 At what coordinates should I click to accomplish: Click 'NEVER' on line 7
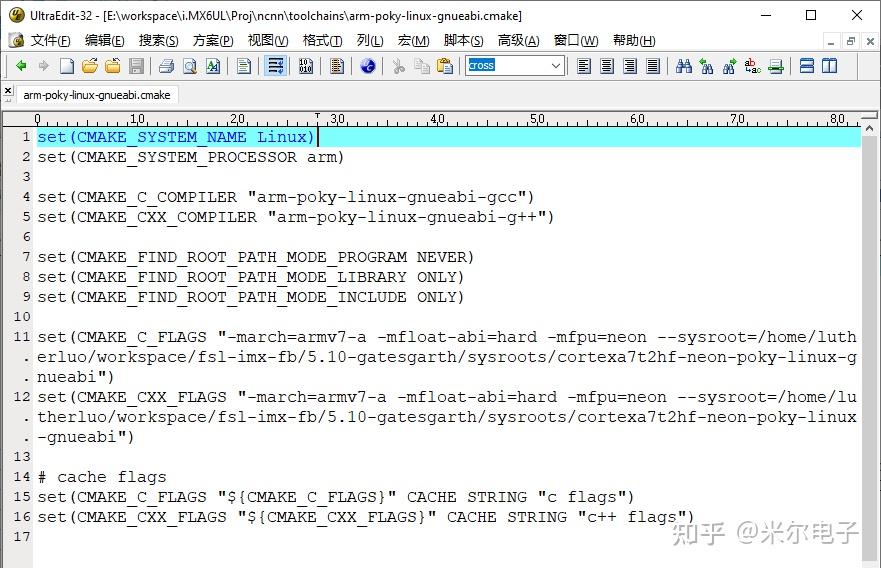point(442,257)
